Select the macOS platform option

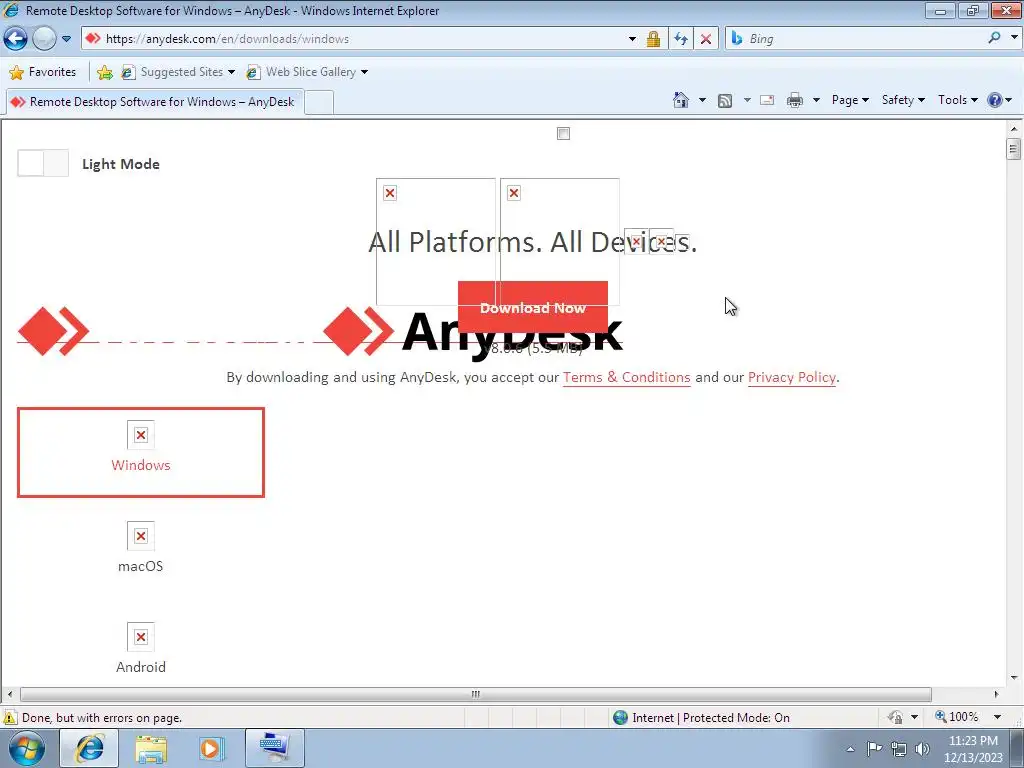pos(140,566)
